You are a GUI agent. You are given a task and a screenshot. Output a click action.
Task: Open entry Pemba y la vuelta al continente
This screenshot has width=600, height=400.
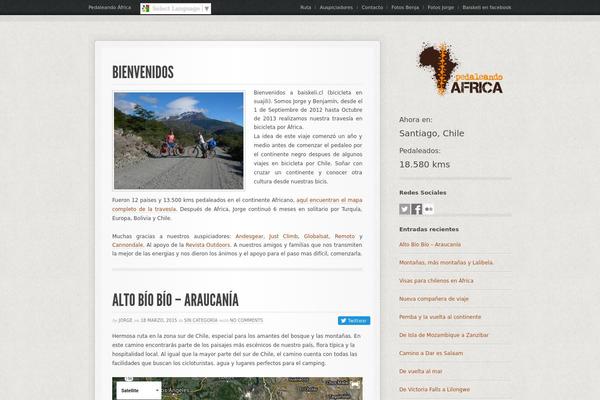tap(440, 317)
